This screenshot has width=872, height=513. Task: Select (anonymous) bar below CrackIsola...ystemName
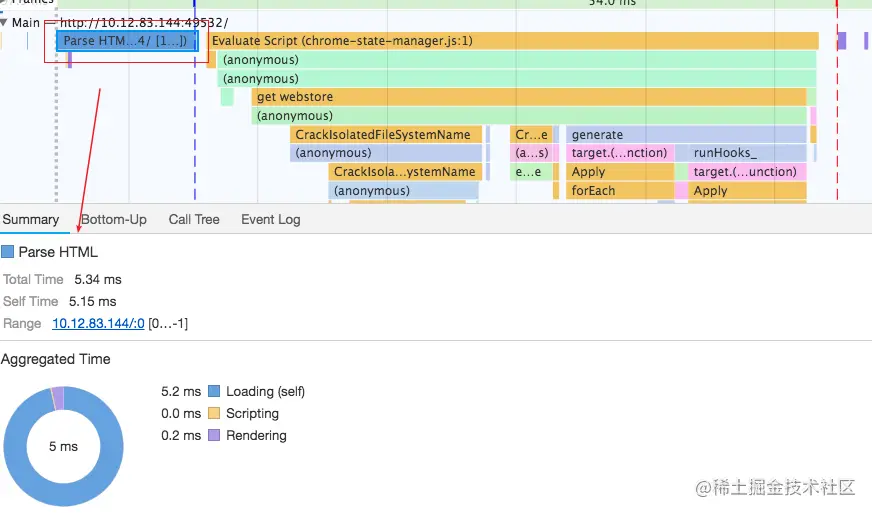click(x=403, y=191)
